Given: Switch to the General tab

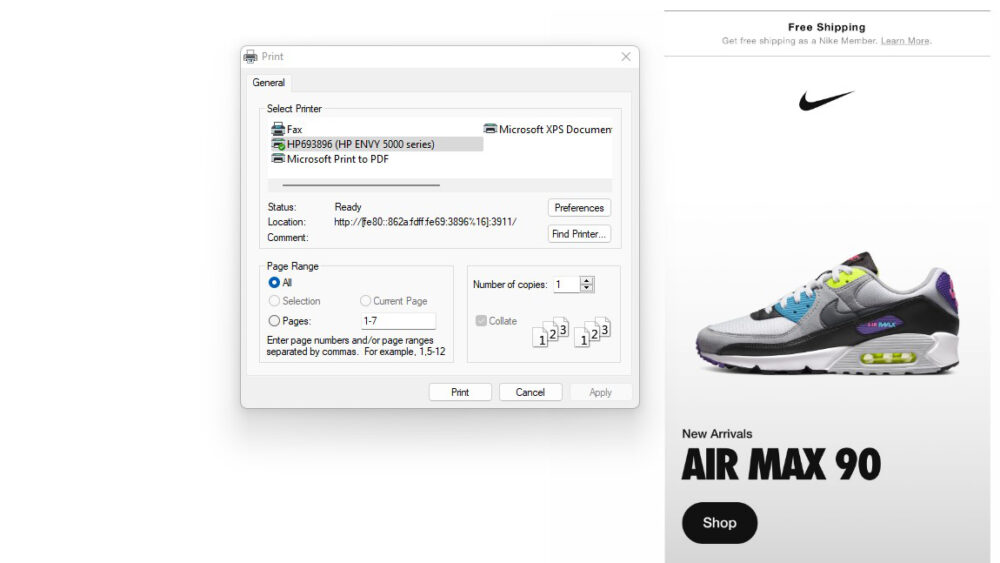Looking at the screenshot, I should click(268, 83).
